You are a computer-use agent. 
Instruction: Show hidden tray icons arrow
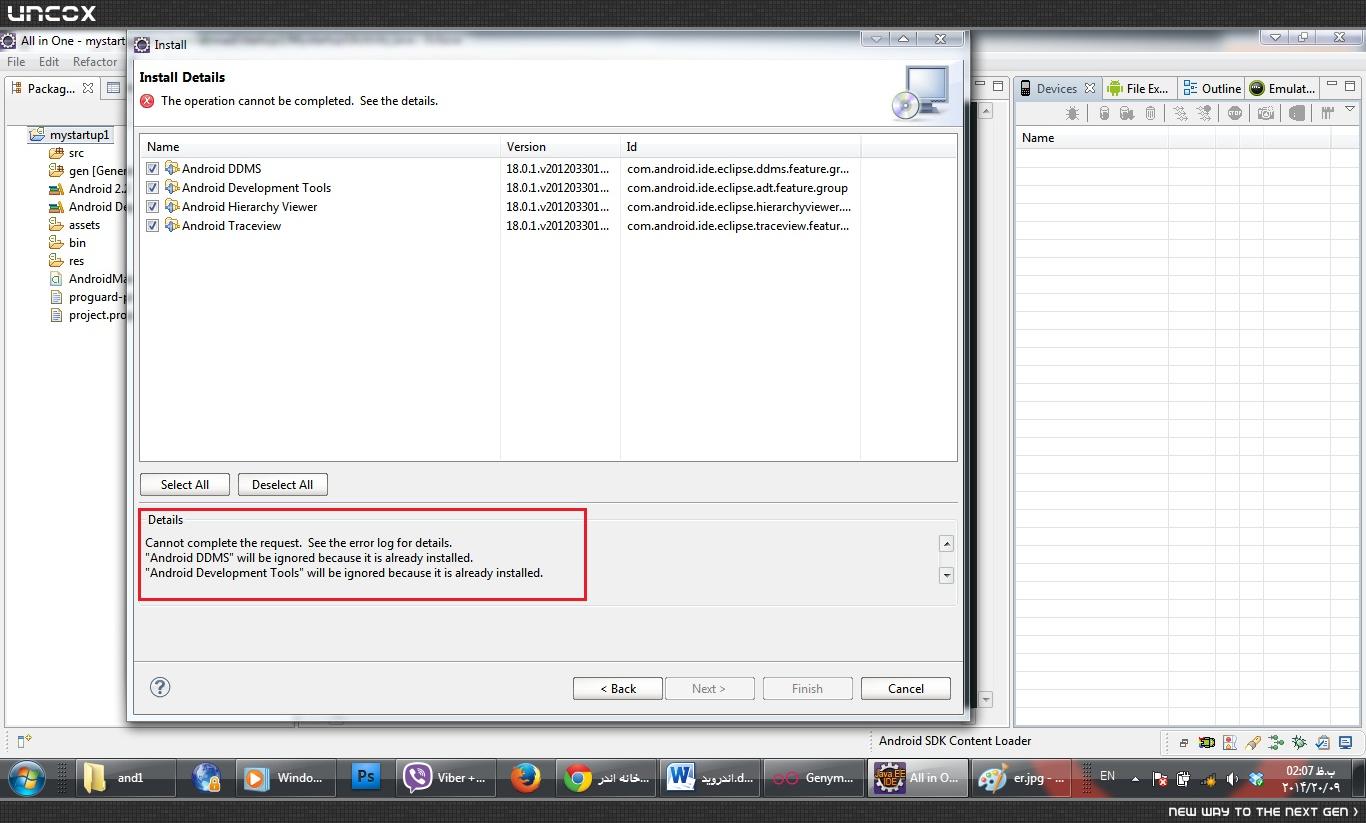click(x=1135, y=778)
